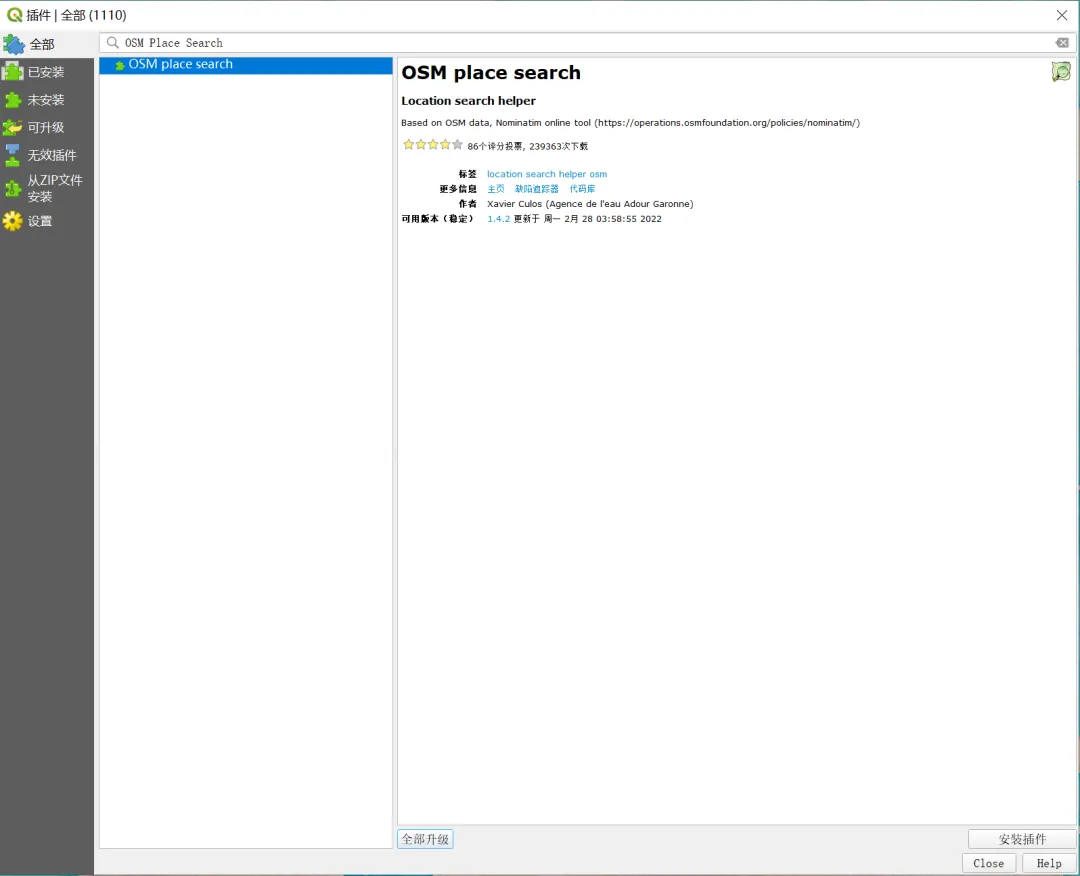
Task: Click the first rating star
Action: 408,145
